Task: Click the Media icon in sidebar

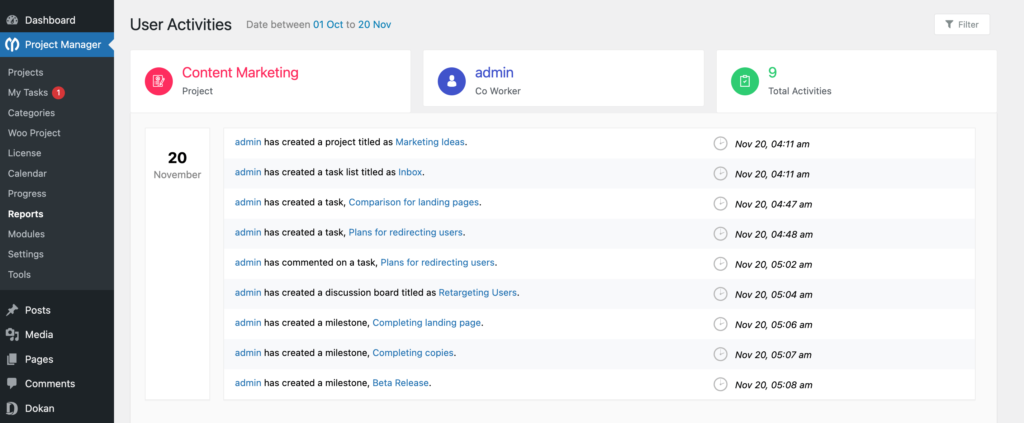Action: pyautogui.click(x=11, y=335)
